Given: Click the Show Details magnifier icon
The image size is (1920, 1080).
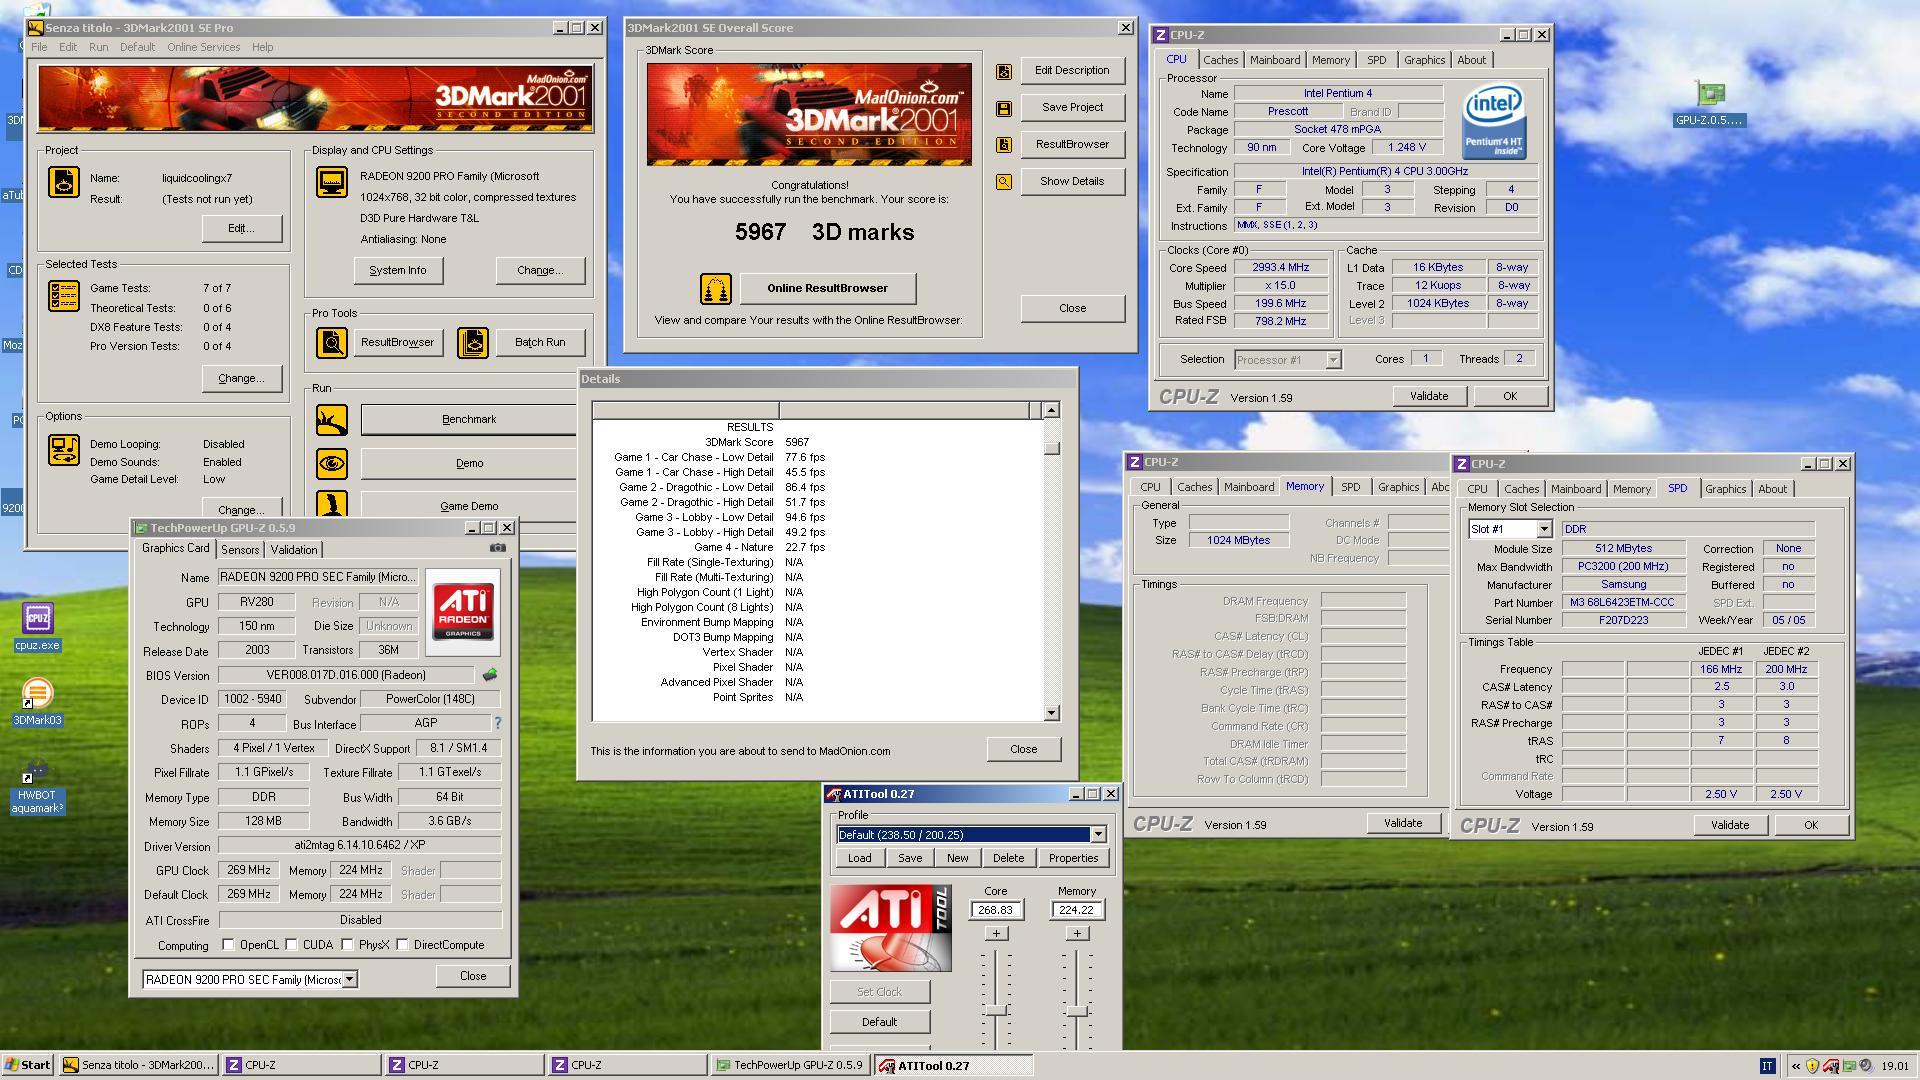Looking at the screenshot, I should click(x=1004, y=182).
